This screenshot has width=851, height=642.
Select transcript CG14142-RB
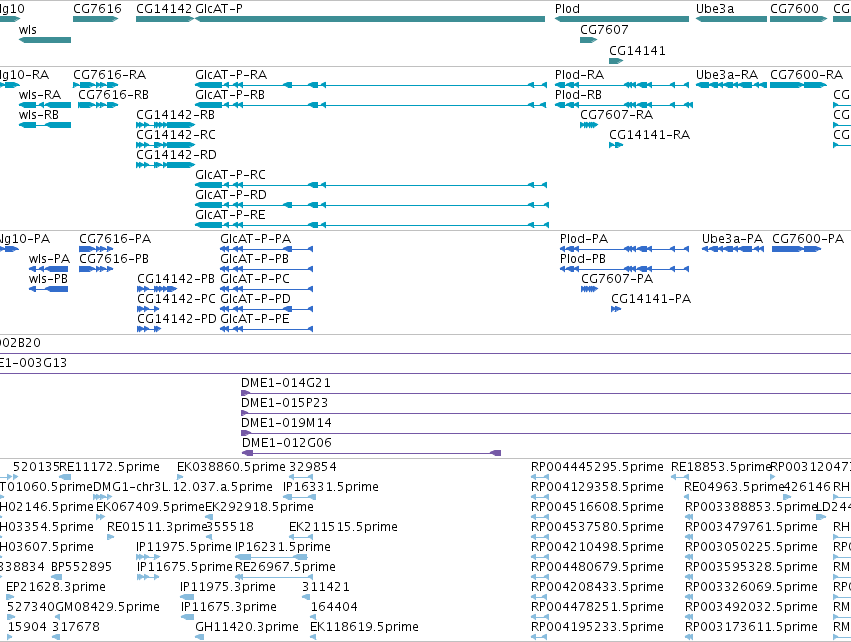click(166, 125)
